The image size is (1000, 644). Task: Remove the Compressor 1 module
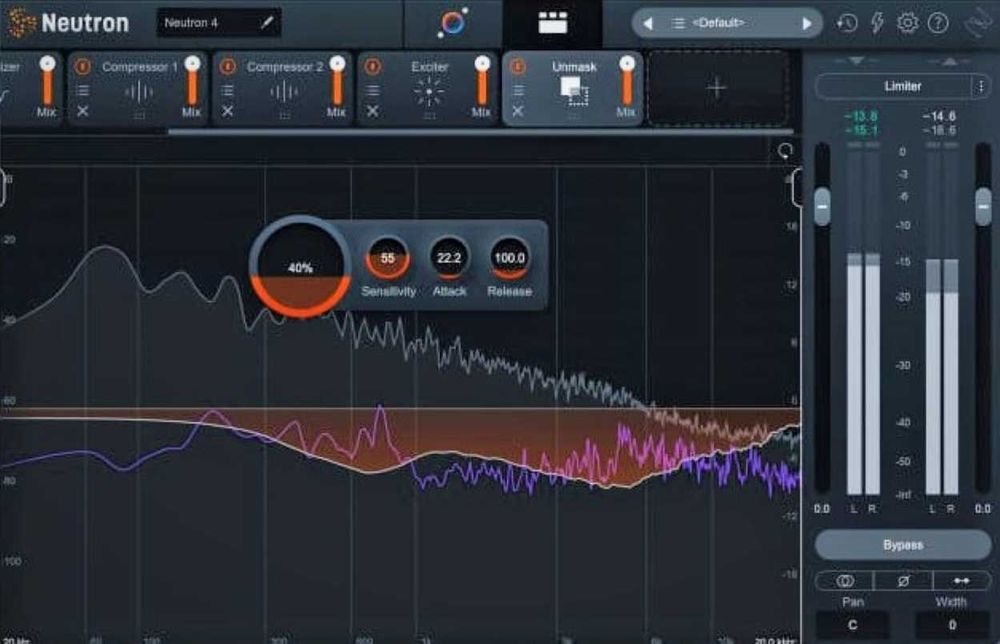[x=82, y=111]
